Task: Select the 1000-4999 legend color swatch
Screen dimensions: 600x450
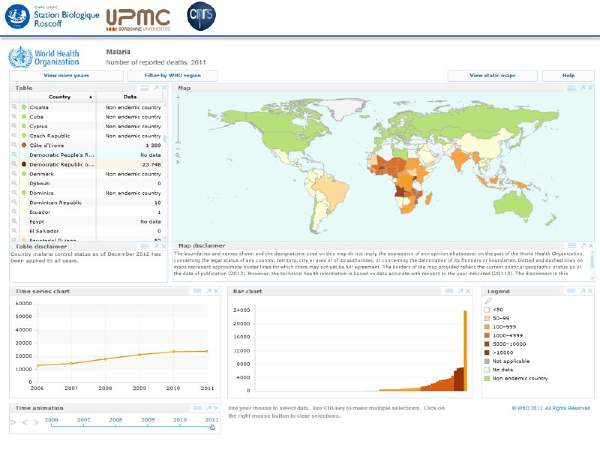Action: pyautogui.click(x=487, y=336)
